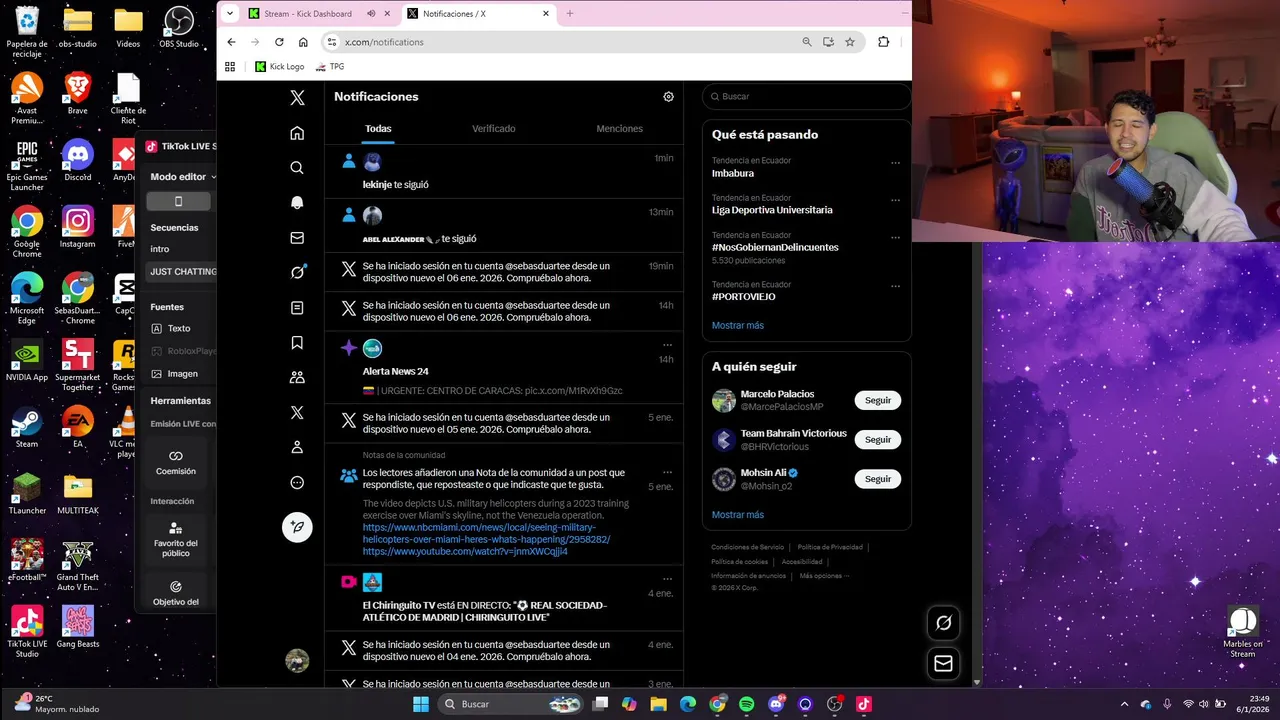Open Bookmarks icon in the X sidebar
The height and width of the screenshot is (720, 1280).
(297, 343)
